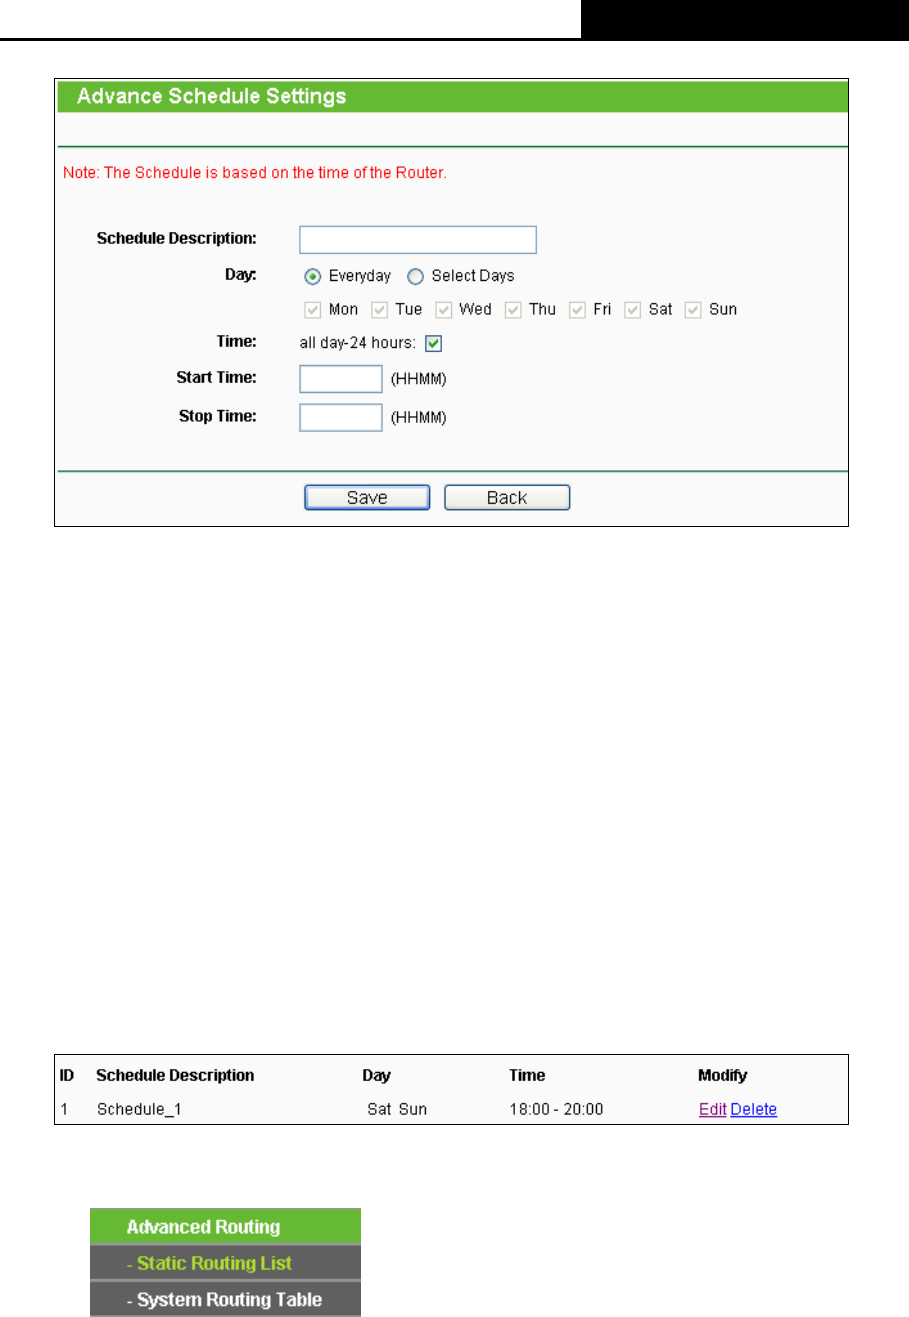
Task: Toggle the Mon checkbox
Action: (312, 310)
